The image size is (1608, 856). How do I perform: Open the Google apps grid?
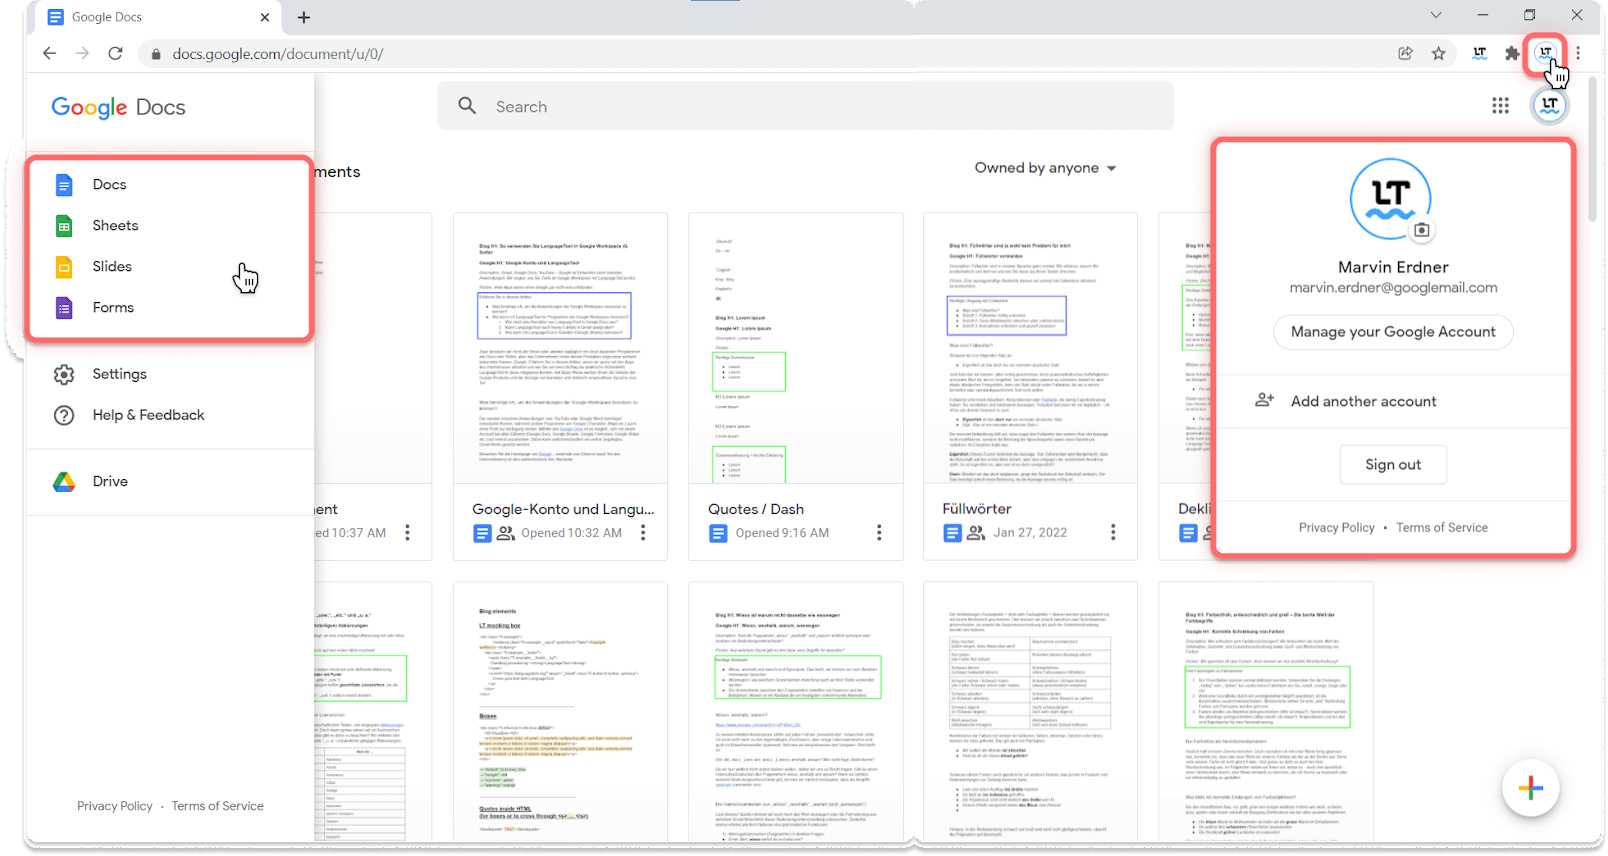coord(1500,106)
